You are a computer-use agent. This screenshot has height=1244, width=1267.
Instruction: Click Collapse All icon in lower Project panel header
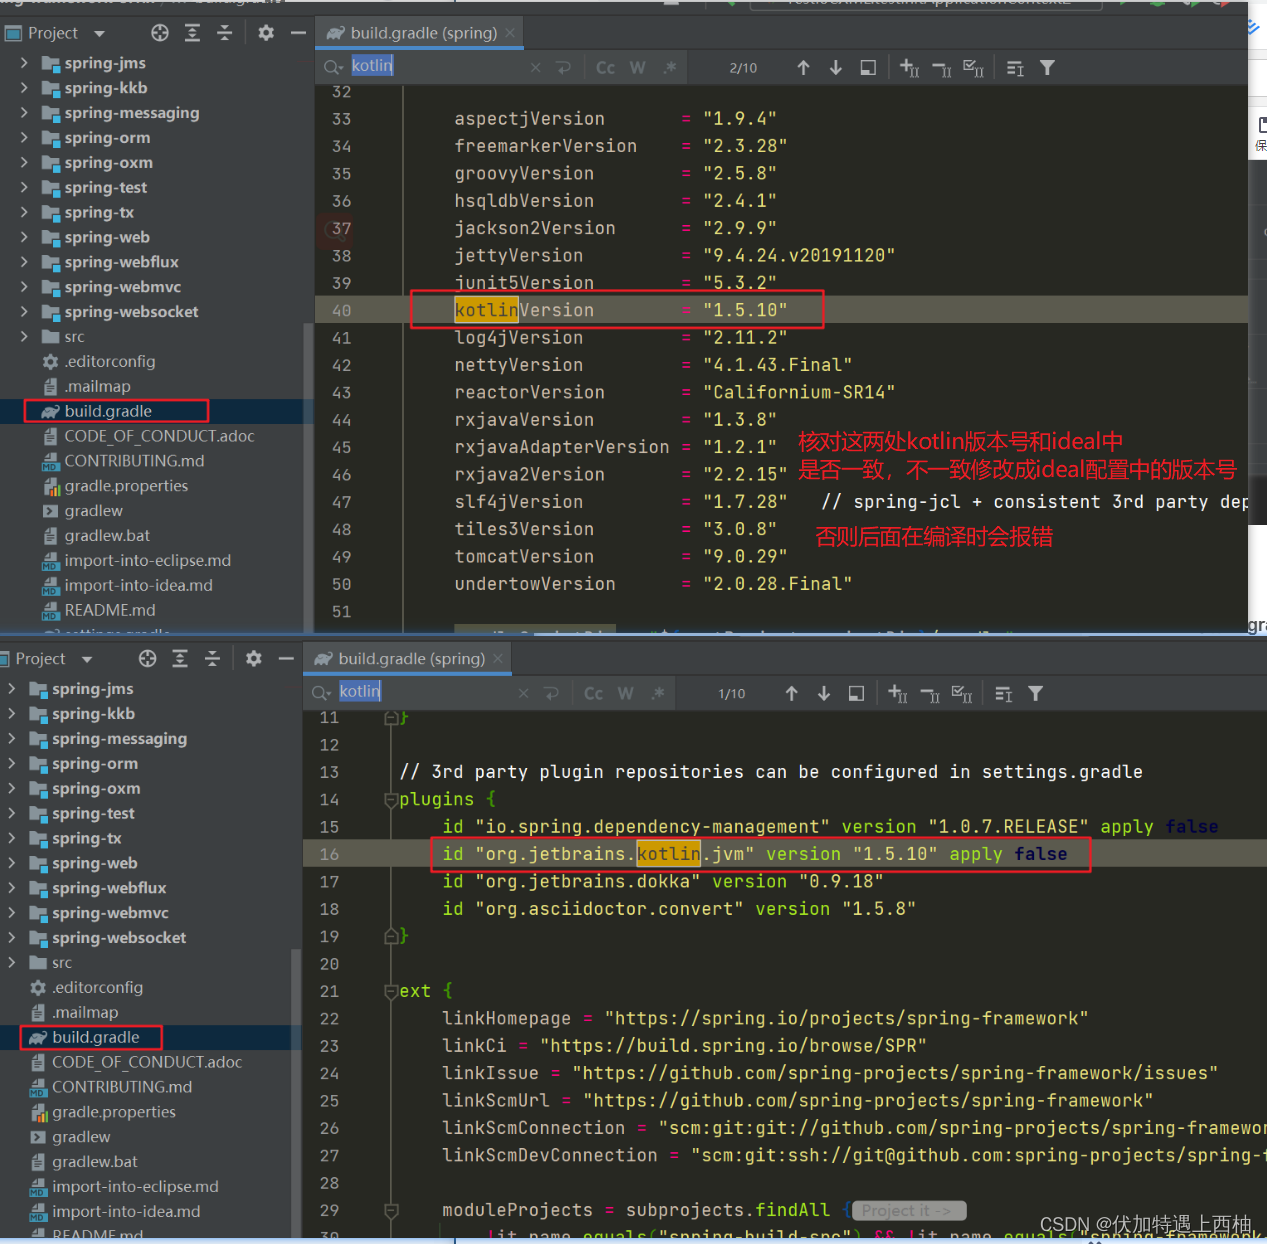point(212,658)
